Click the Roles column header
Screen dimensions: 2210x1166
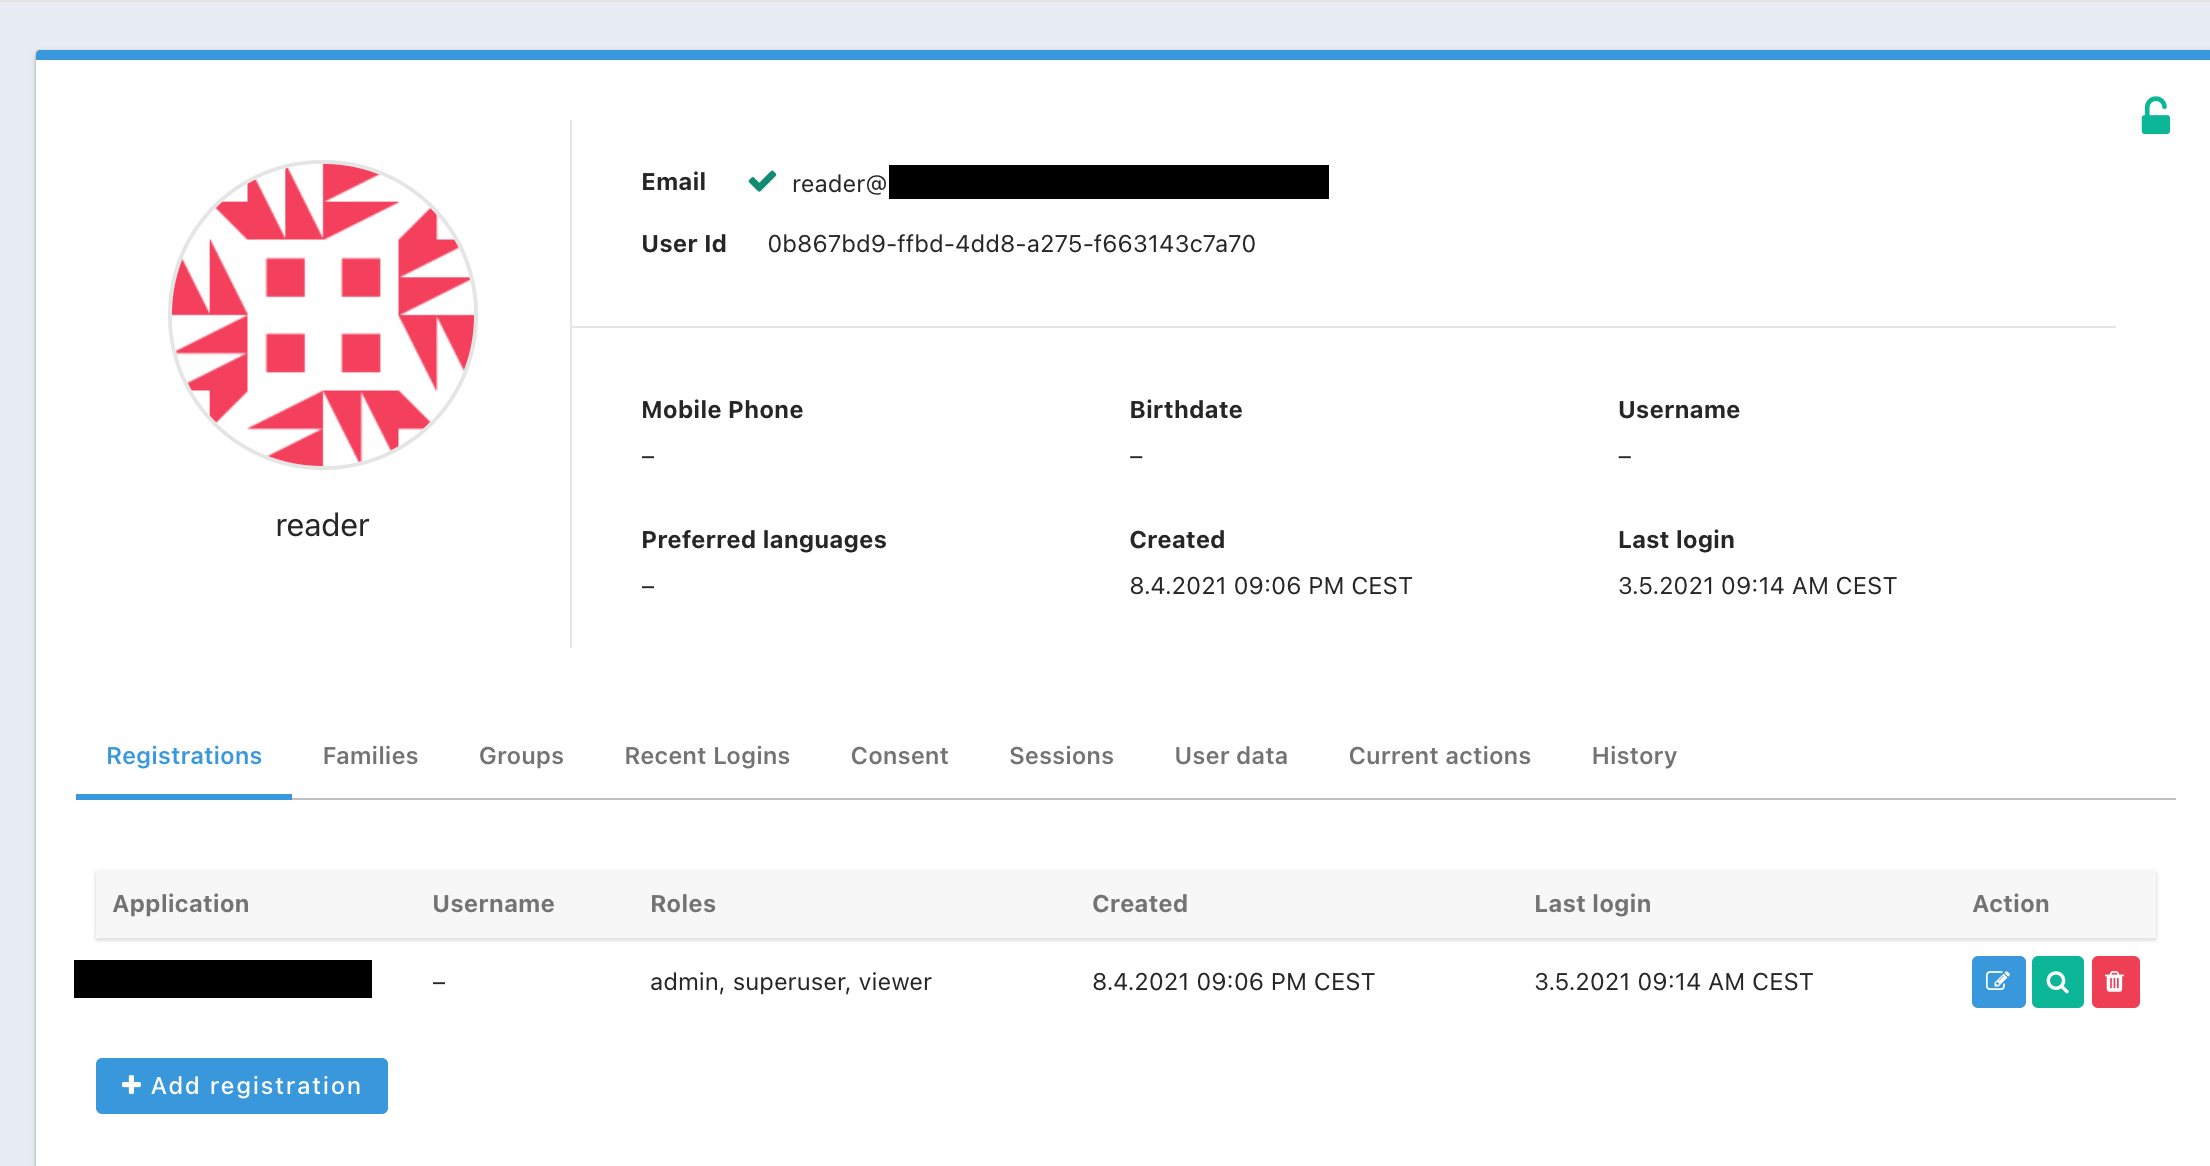[683, 904]
